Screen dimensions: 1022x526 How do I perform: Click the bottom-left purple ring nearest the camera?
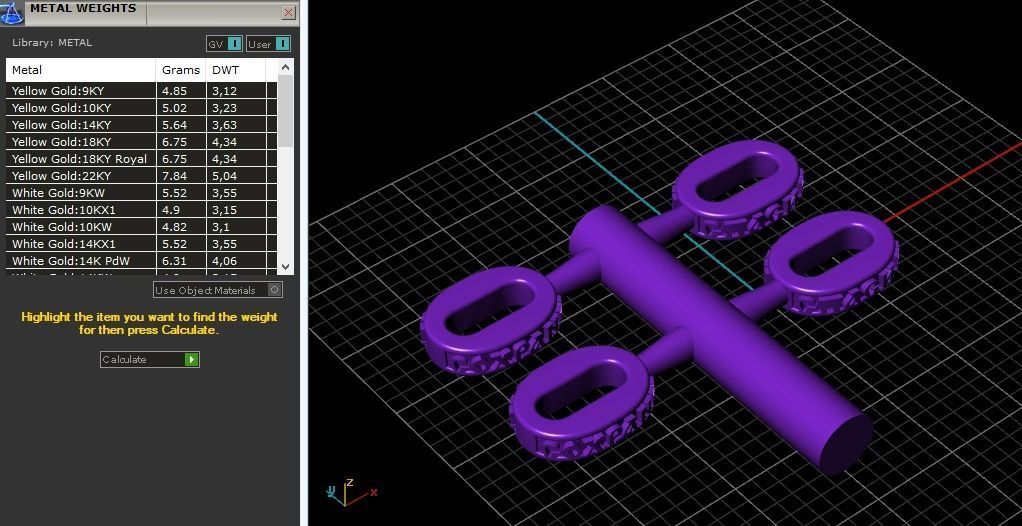pos(581,404)
